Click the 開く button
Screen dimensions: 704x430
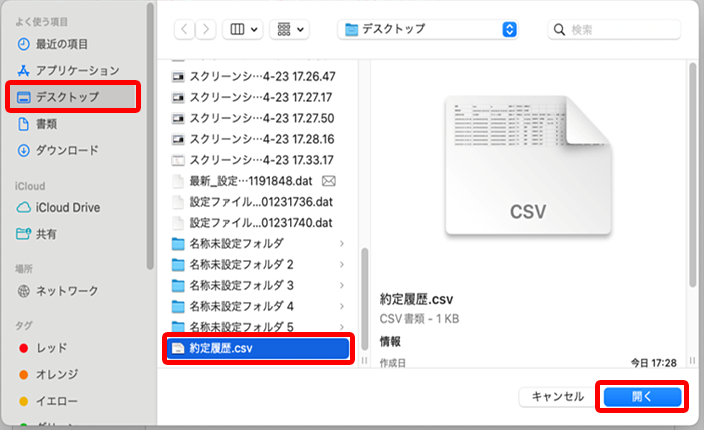[641, 397]
